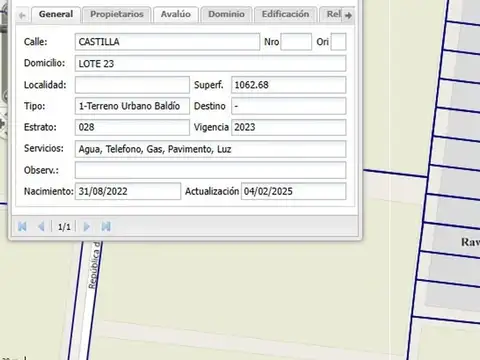
Task: Open the Avalúo tab
Action: click(x=176, y=14)
